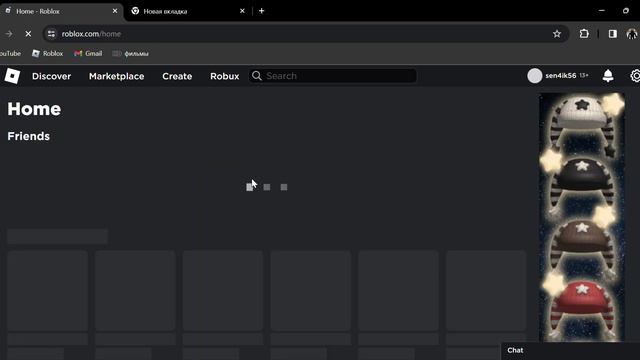Restore the browser window size
The width and height of the screenshot is (640, 360).
click(x=626, y=11)
